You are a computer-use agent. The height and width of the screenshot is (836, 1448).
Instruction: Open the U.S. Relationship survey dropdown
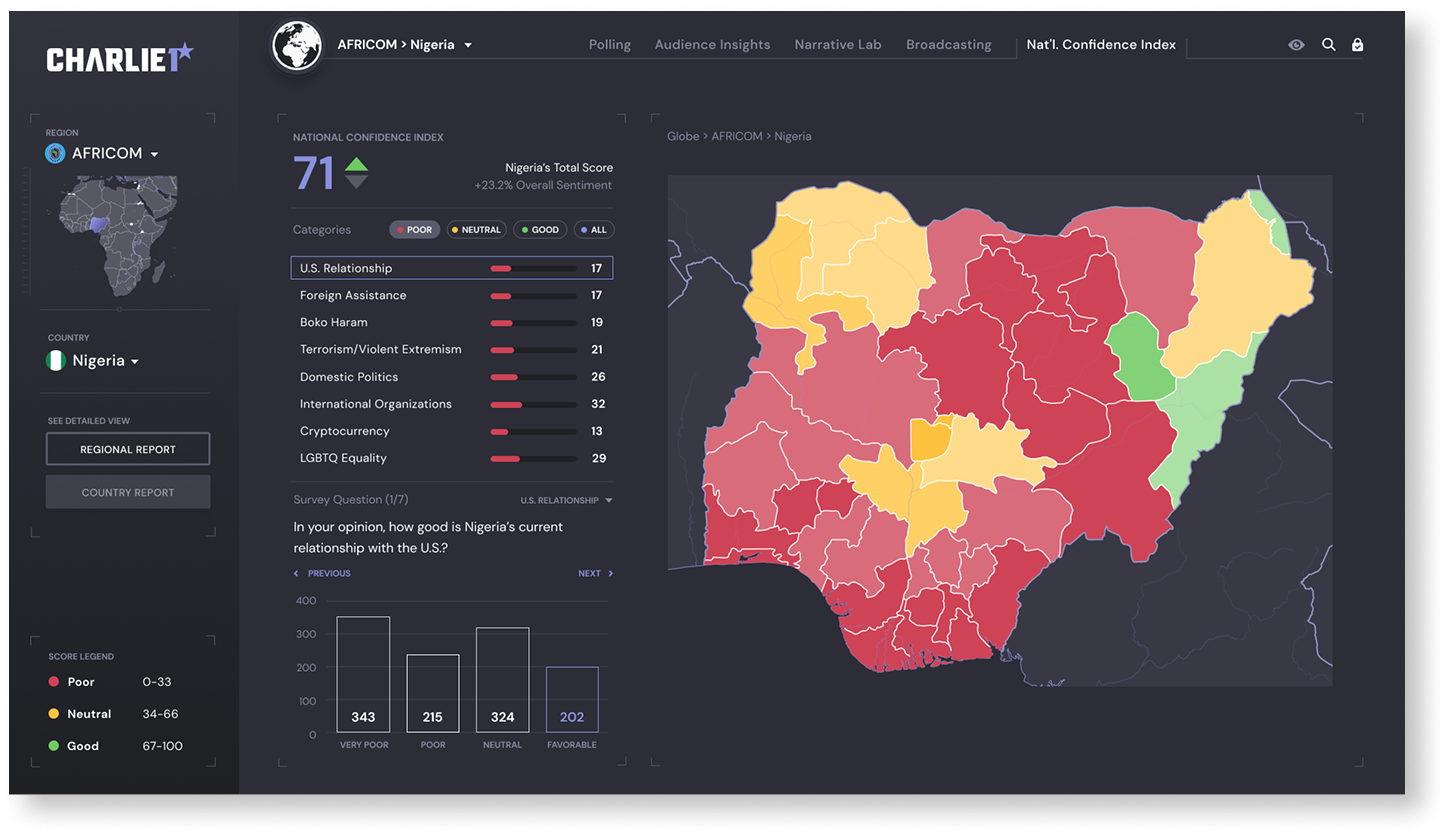(x=566, y=500)
